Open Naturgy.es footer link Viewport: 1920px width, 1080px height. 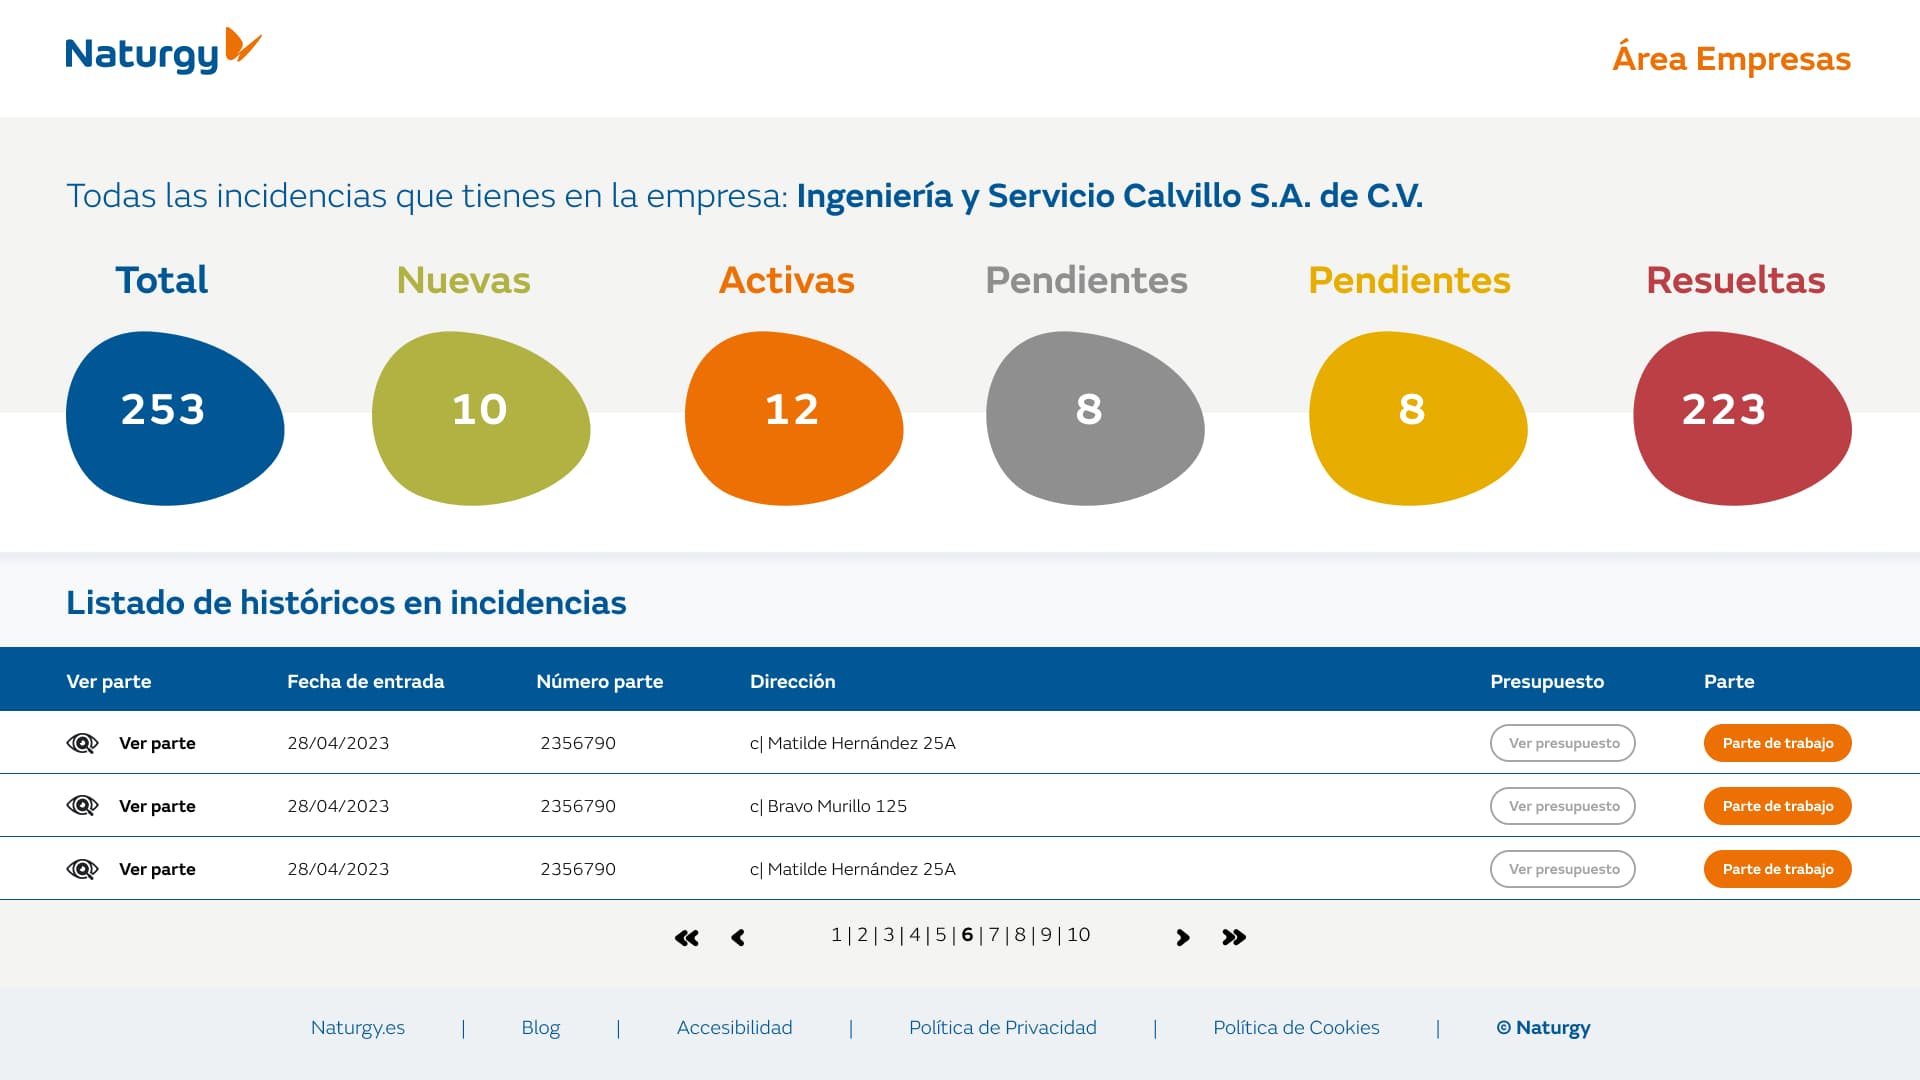point(358,1028)
